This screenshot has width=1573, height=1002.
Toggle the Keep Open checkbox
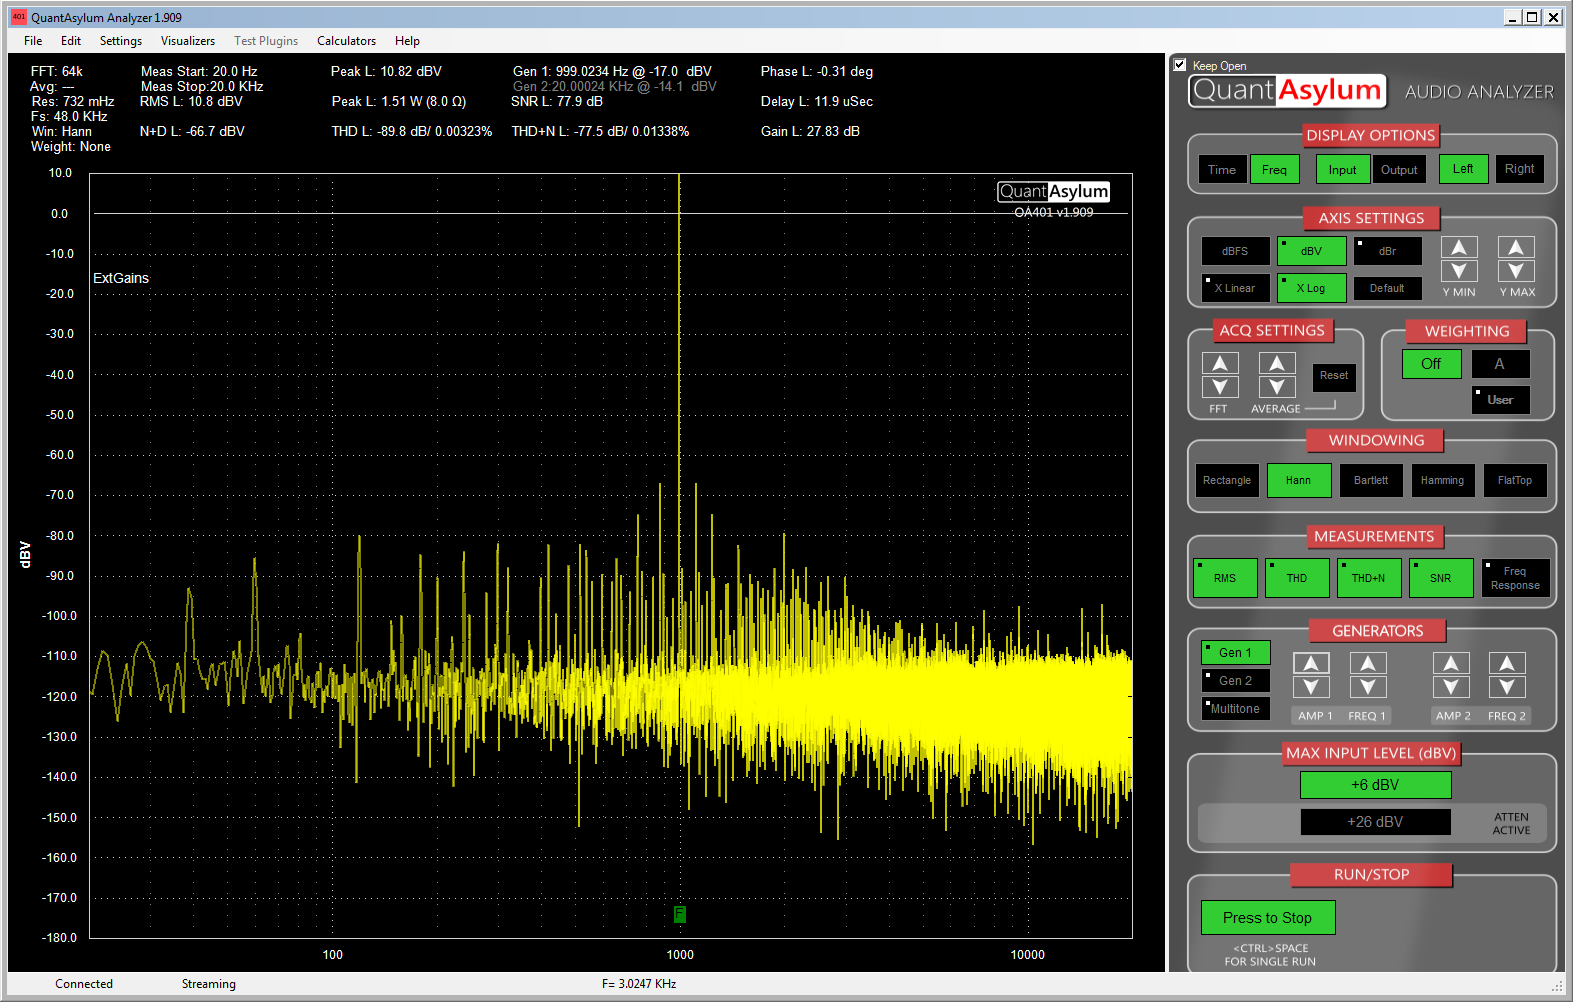tap(1180, 65)
